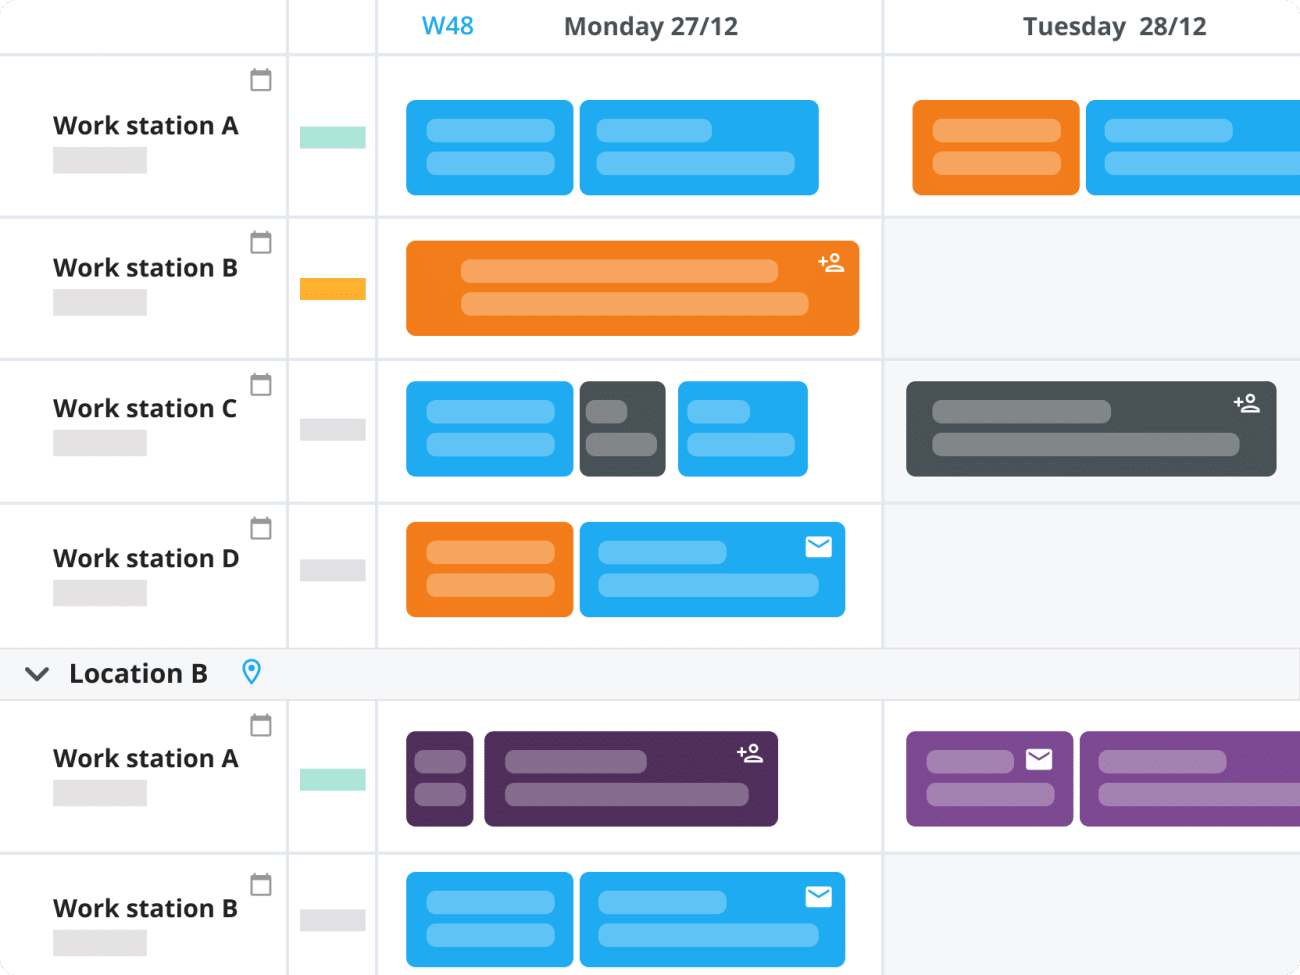
Task: Click envelope icon on Work station D blue shift
Action: (819, 546)
